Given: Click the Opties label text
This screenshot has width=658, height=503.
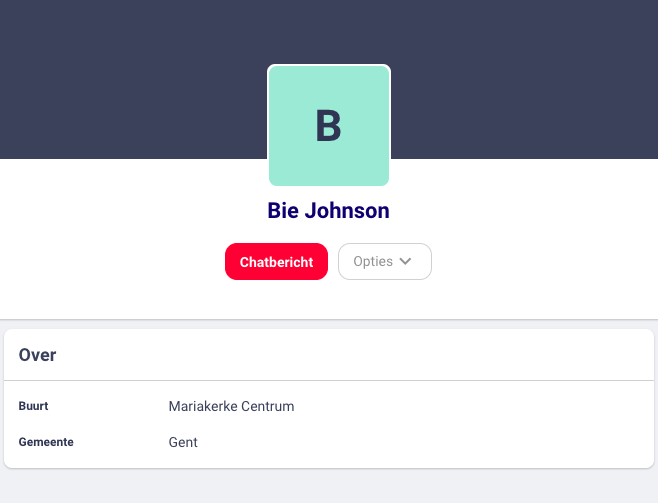Looking at the screenshot, I should tap(373, 262).
